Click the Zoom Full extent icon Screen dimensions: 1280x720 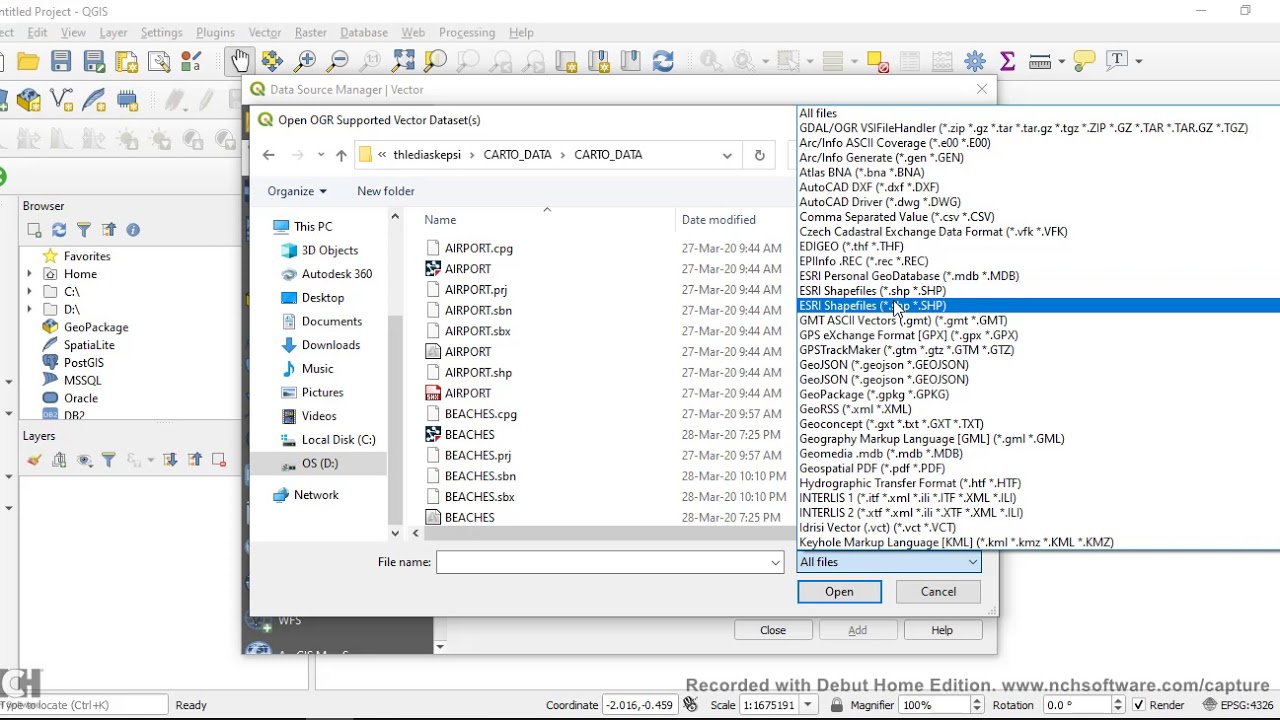coord(403,61)
